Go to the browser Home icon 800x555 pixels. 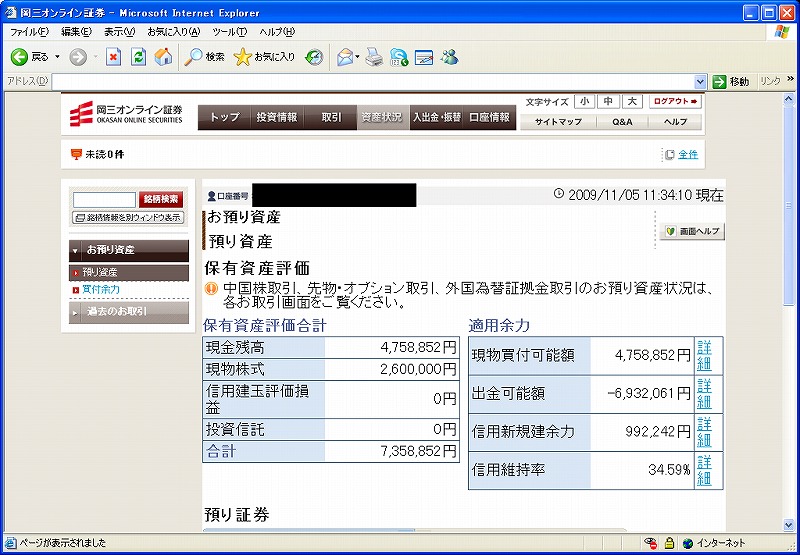[x=162, y=57]
